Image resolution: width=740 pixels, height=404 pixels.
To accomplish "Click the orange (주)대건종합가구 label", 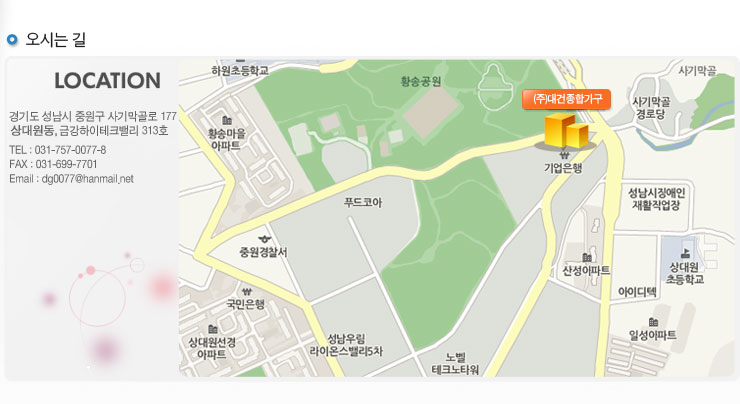I will click(x=567, y=99).
